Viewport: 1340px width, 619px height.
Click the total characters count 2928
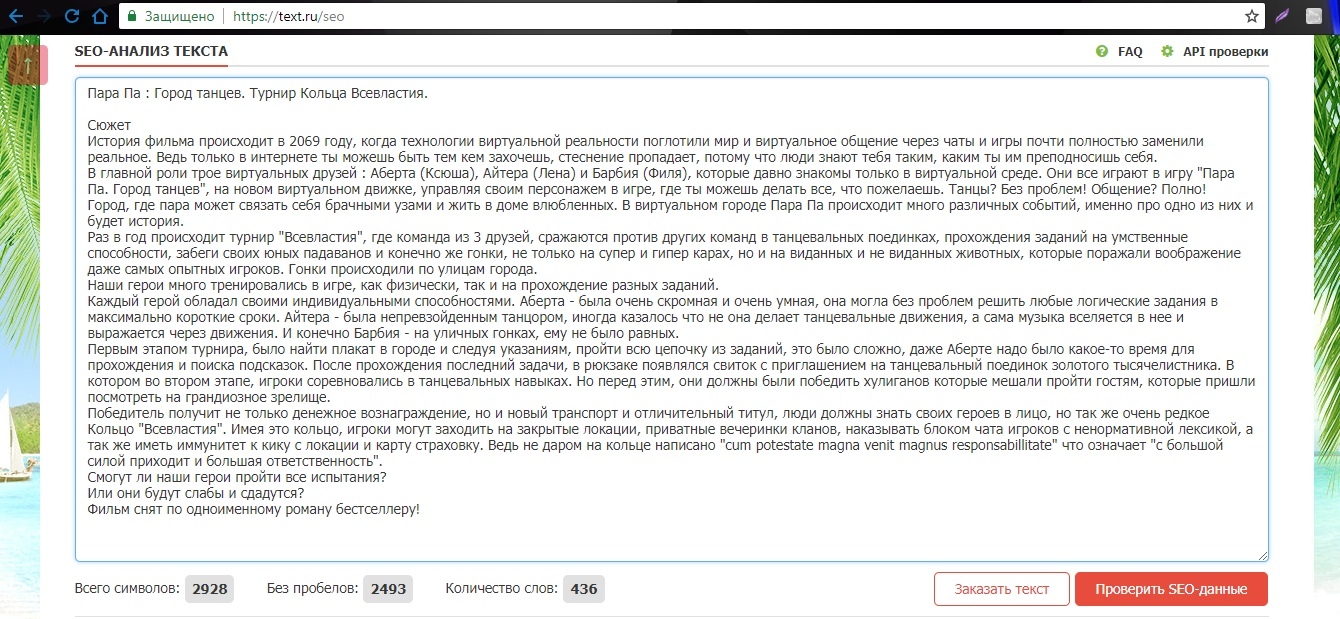(210, 589)
